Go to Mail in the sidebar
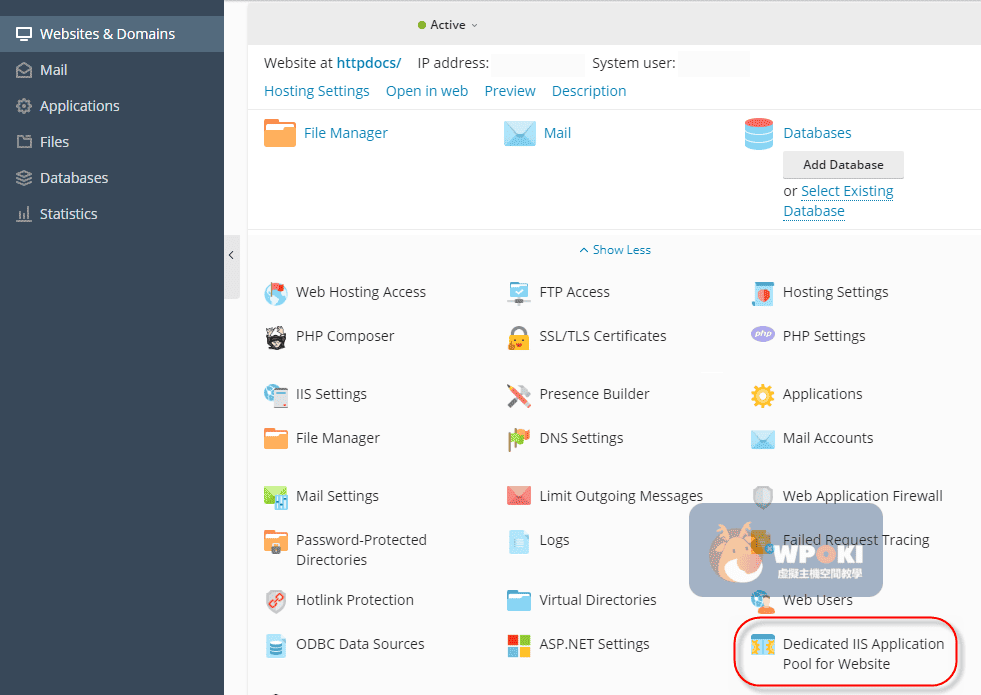The image size is (981, 695). point(53,70)
